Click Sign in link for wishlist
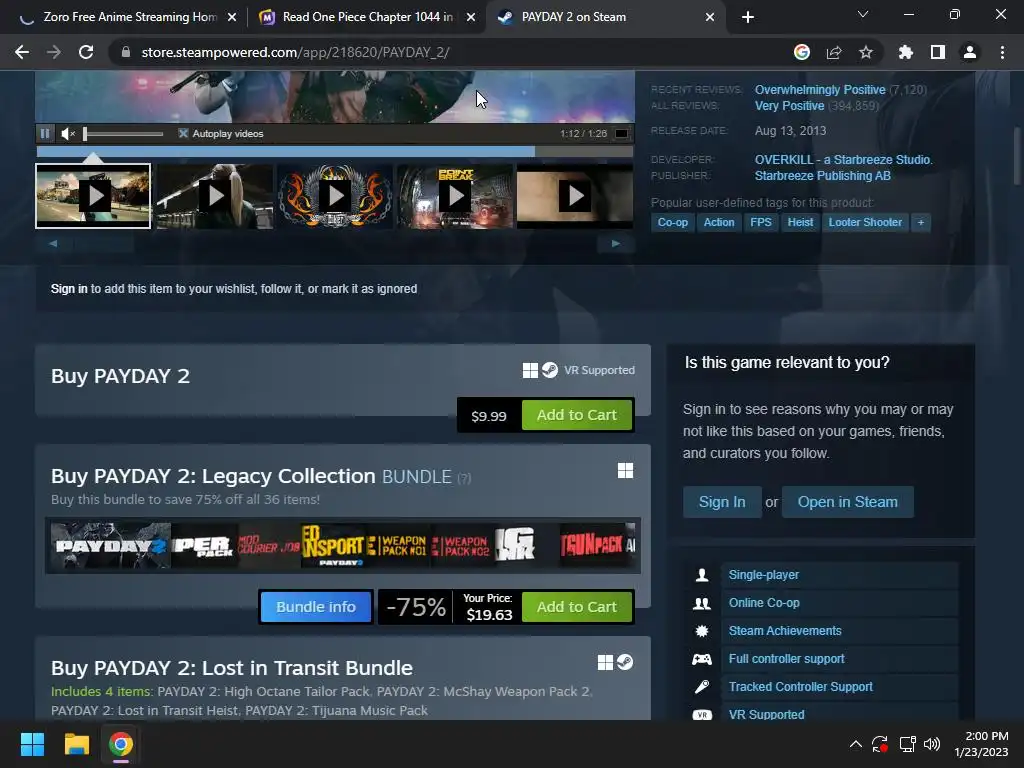Screen dimensions: 1024x768 click(69, 289)
